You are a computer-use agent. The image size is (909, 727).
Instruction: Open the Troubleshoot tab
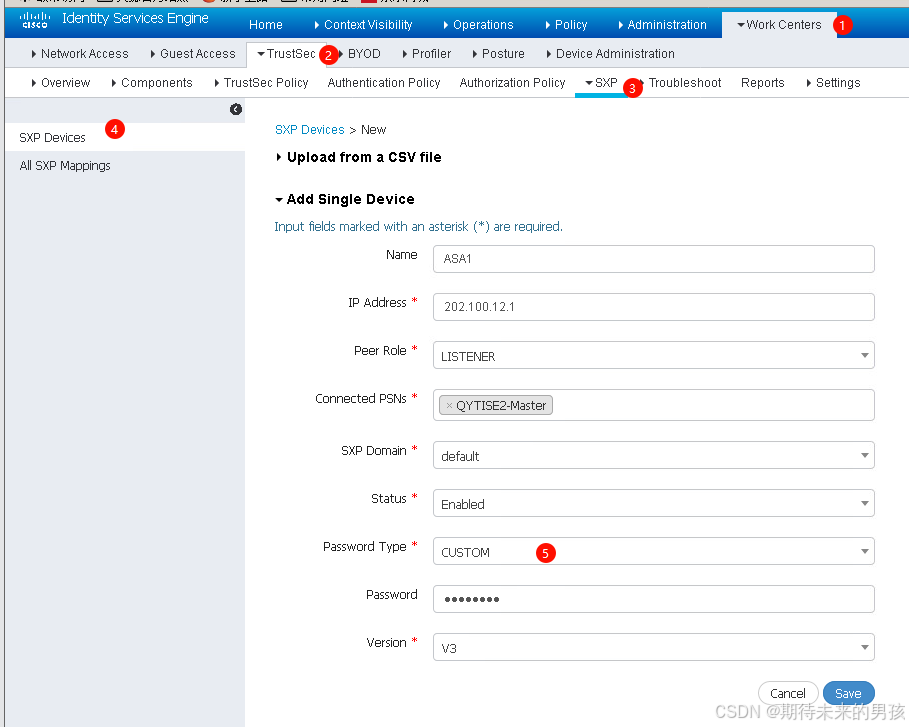point(685,83)
